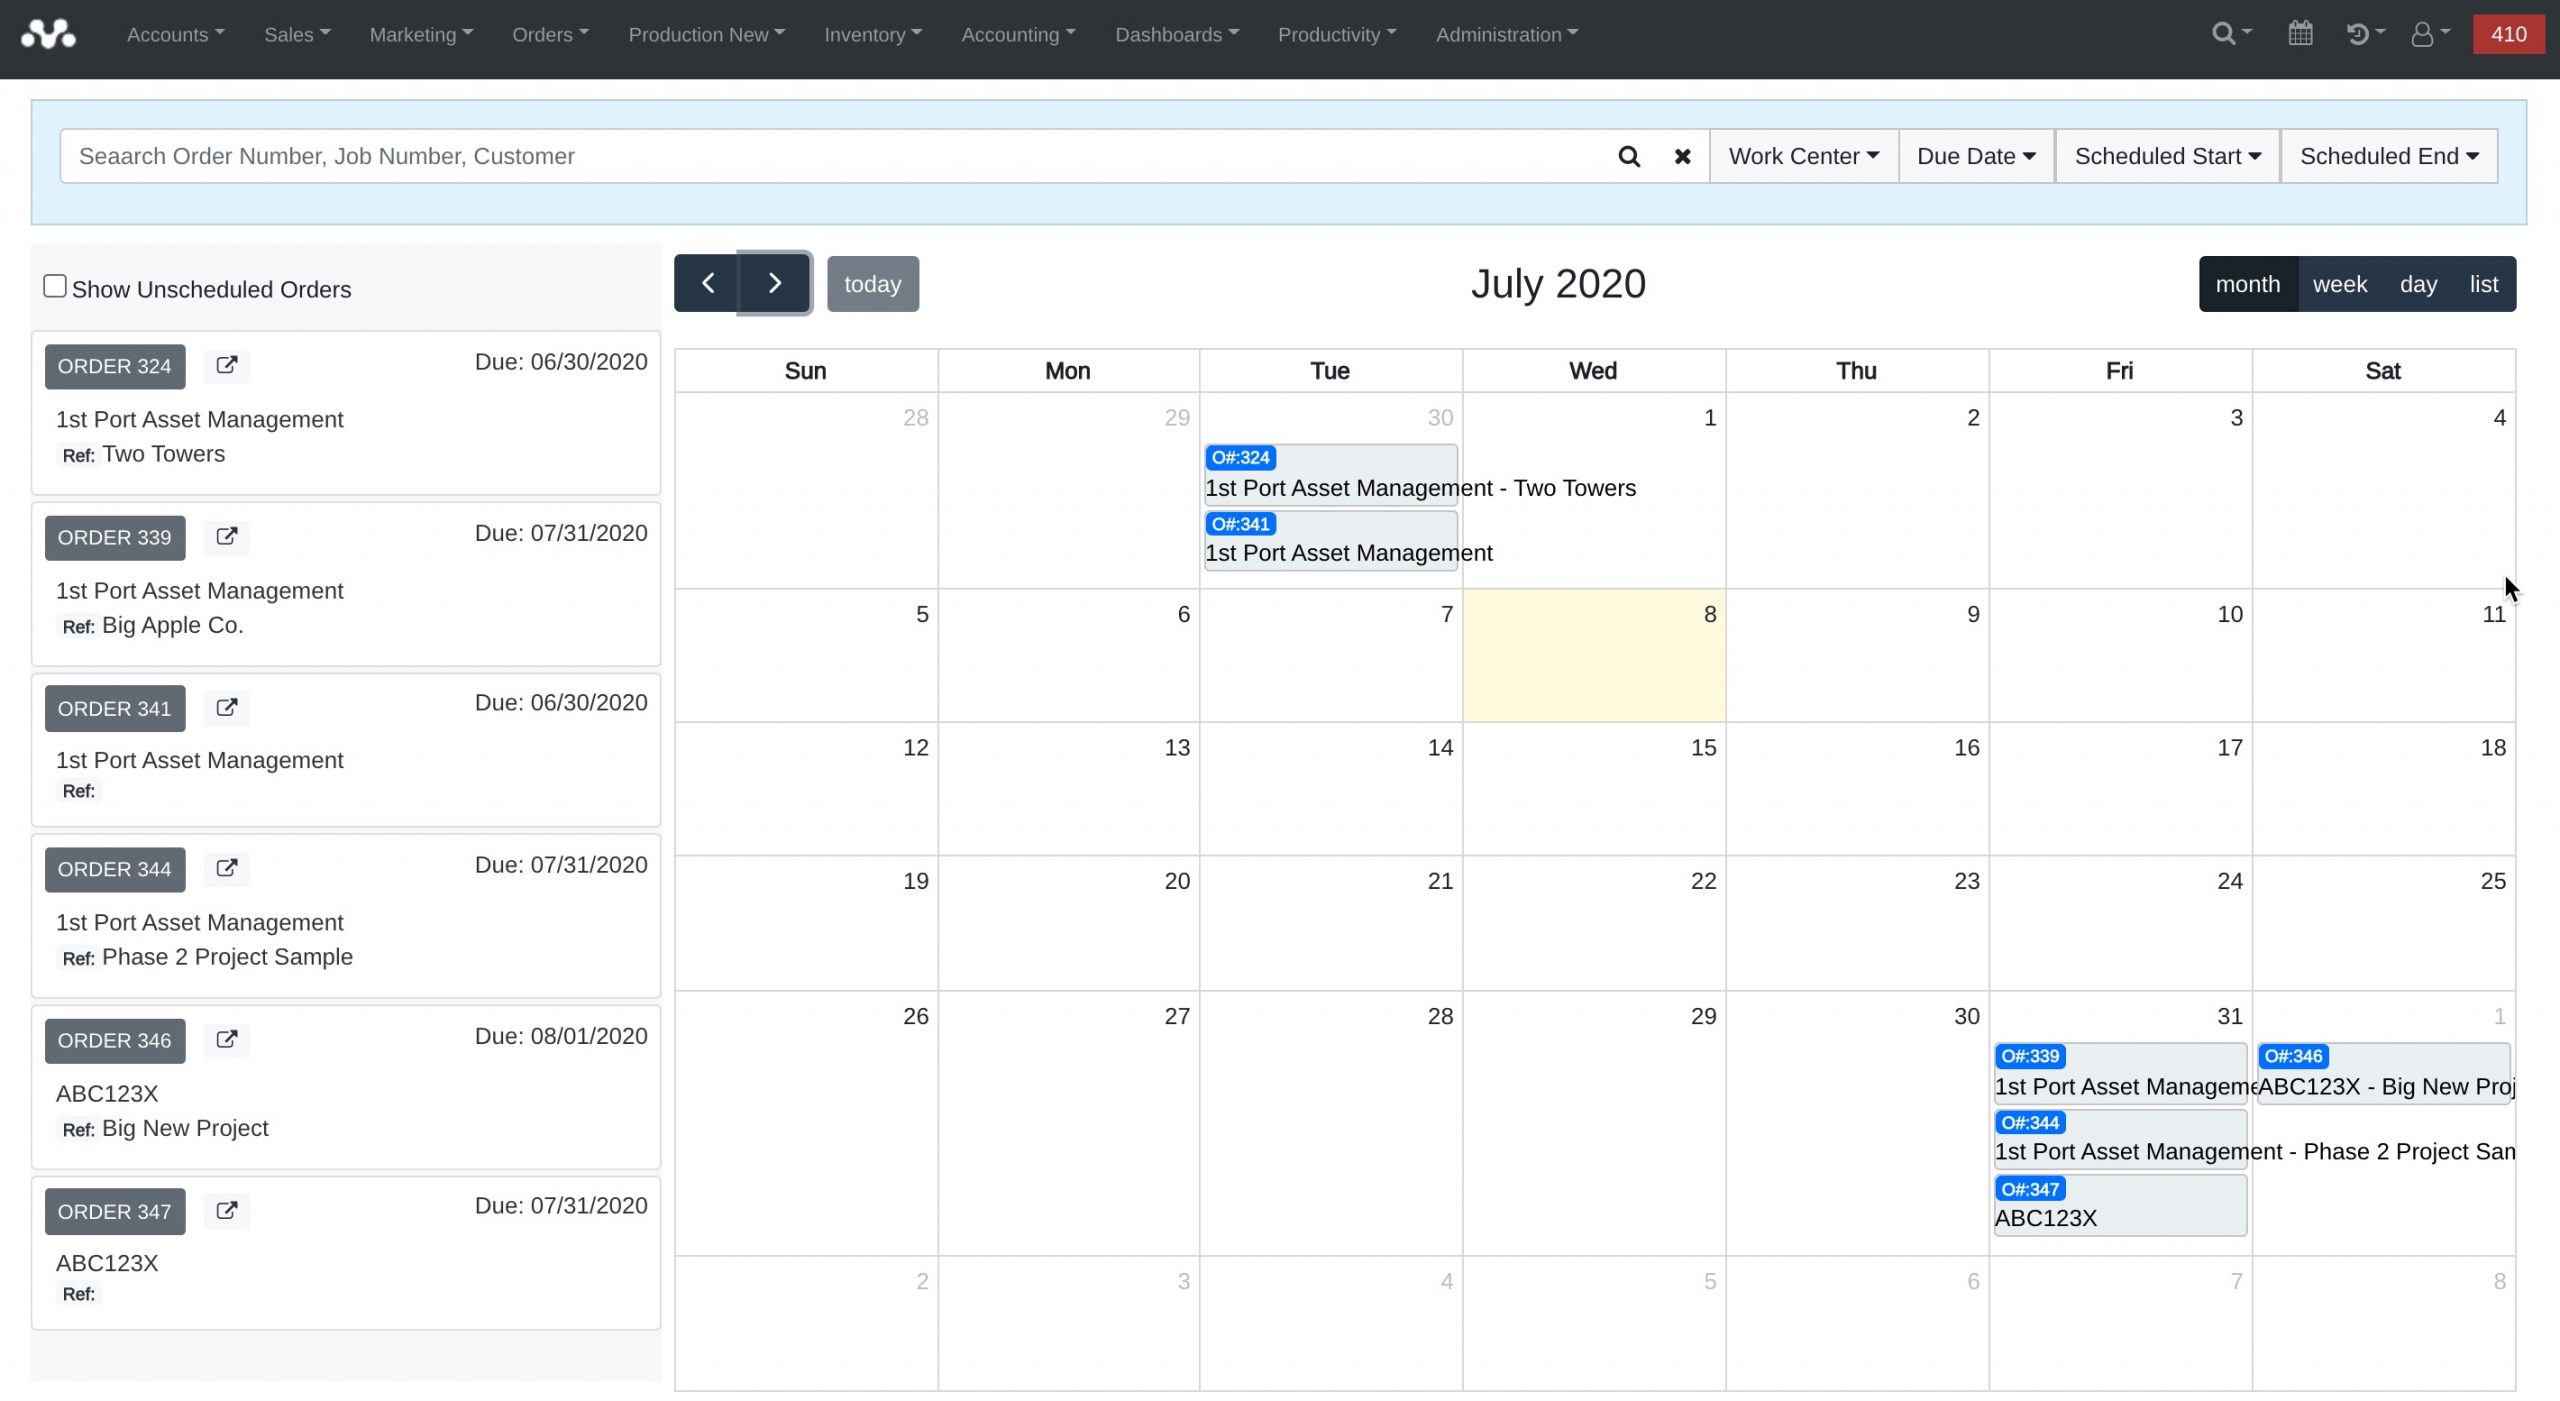Open the Productivity menu
Image resolution: width=2560 pixels, height=1401 pixels.
coord(1337,34)
